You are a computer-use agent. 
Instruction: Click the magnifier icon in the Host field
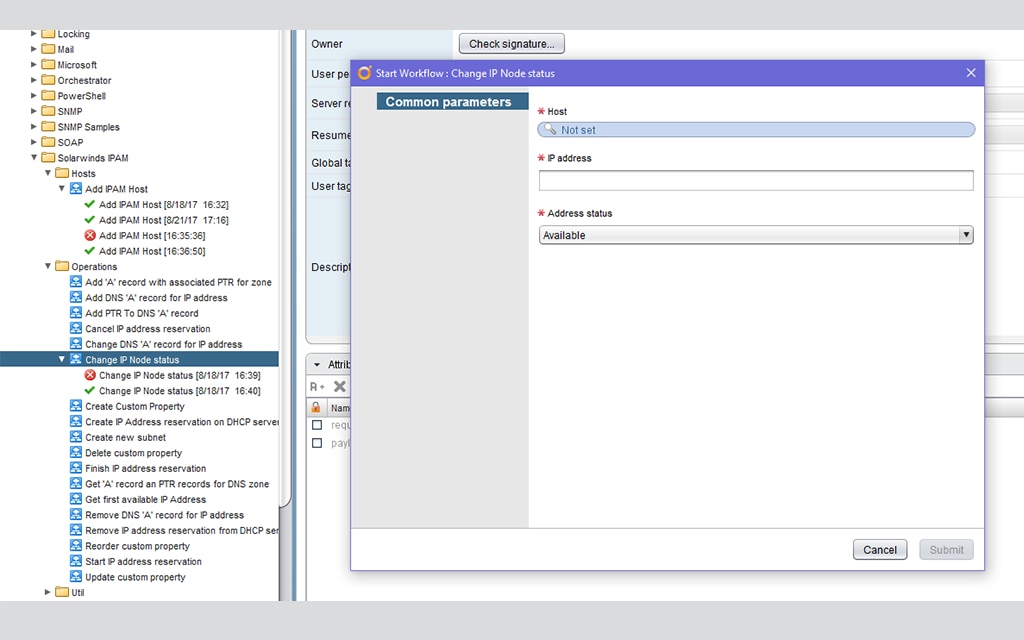pos(549,128)
